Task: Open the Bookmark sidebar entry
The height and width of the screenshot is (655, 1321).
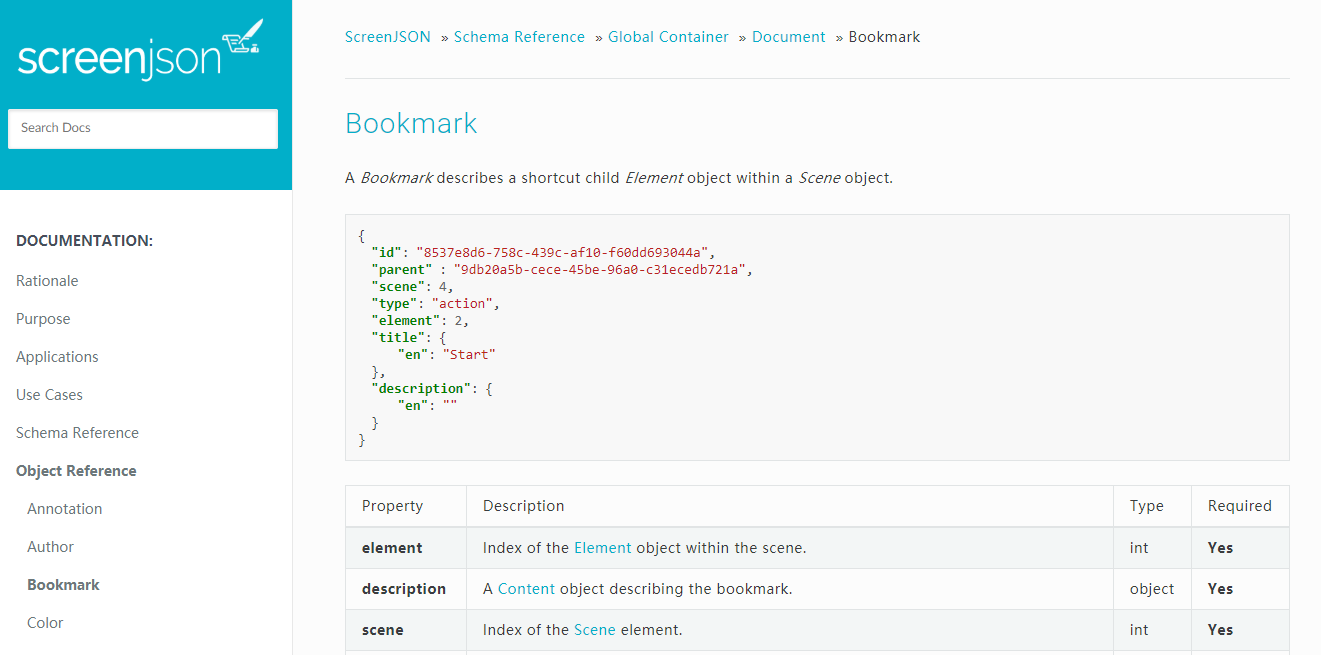Action: point(63,584)
